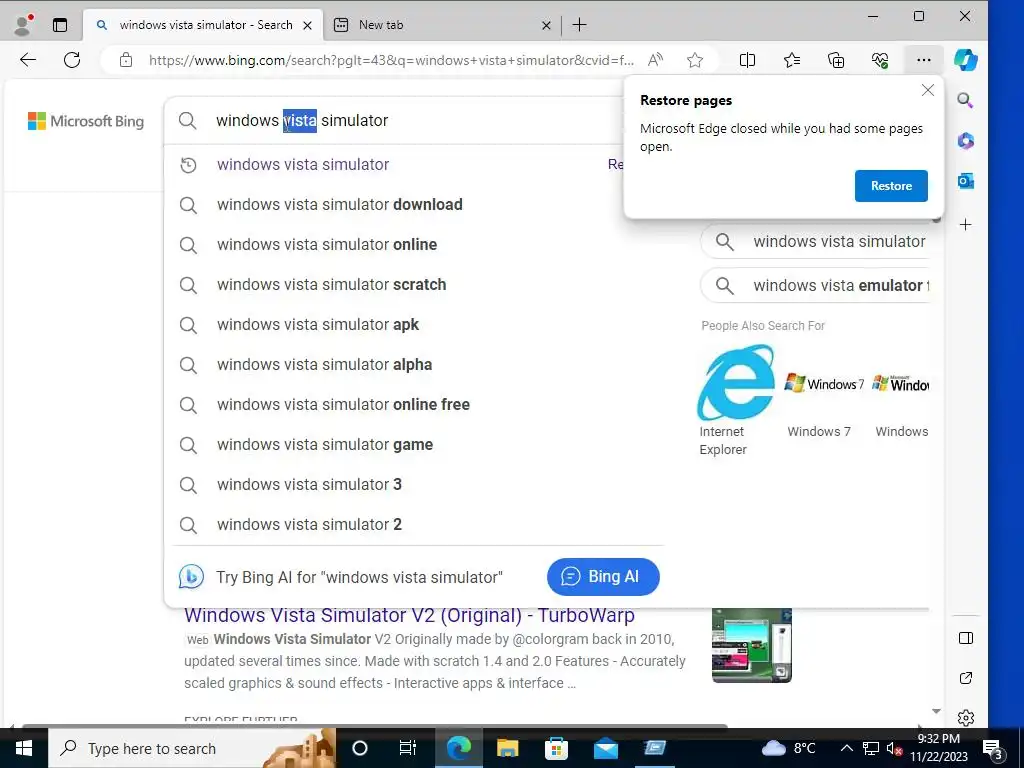Open related search windows vista emulator
Image resolution: width=1024 pixels, height=768 pixels.
[815, 285]
